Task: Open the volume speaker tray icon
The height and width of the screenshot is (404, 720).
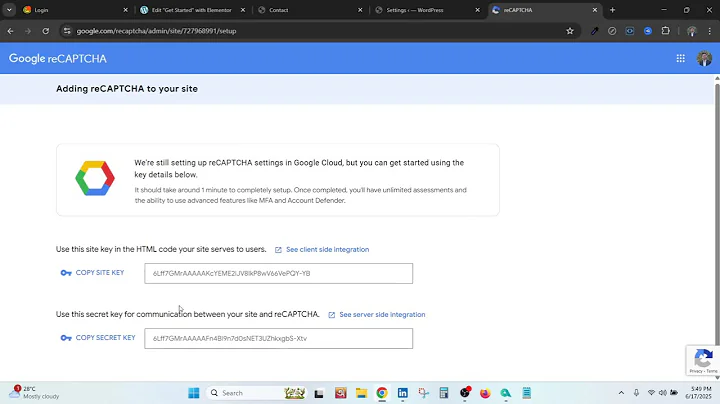Action: [663, 393]
